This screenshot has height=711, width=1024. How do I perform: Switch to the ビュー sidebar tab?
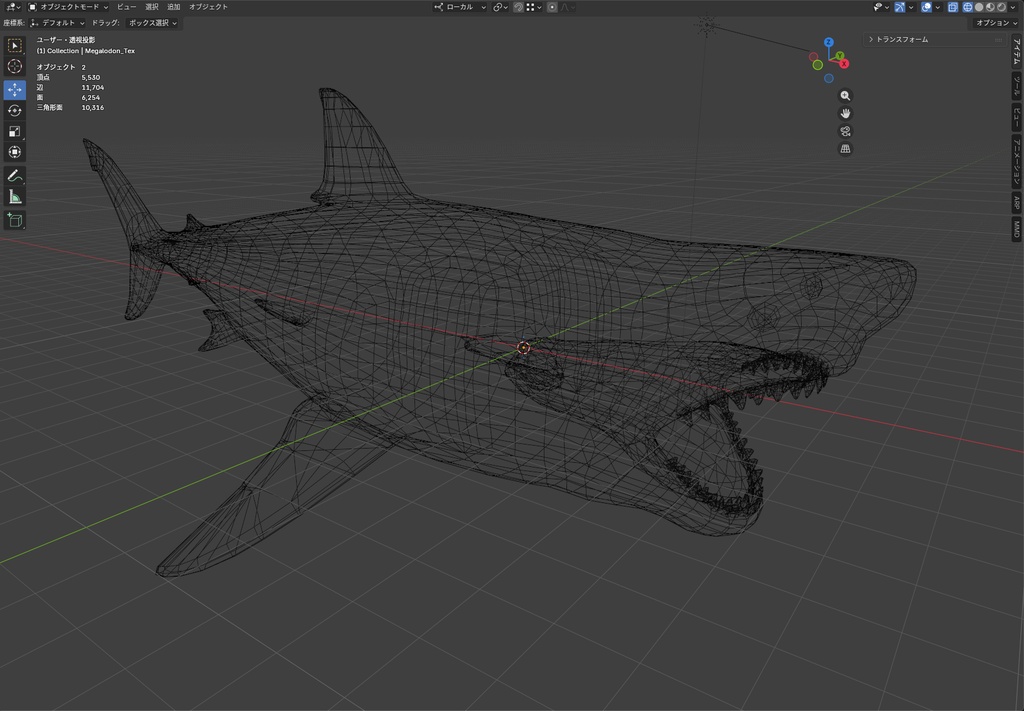1017,118
